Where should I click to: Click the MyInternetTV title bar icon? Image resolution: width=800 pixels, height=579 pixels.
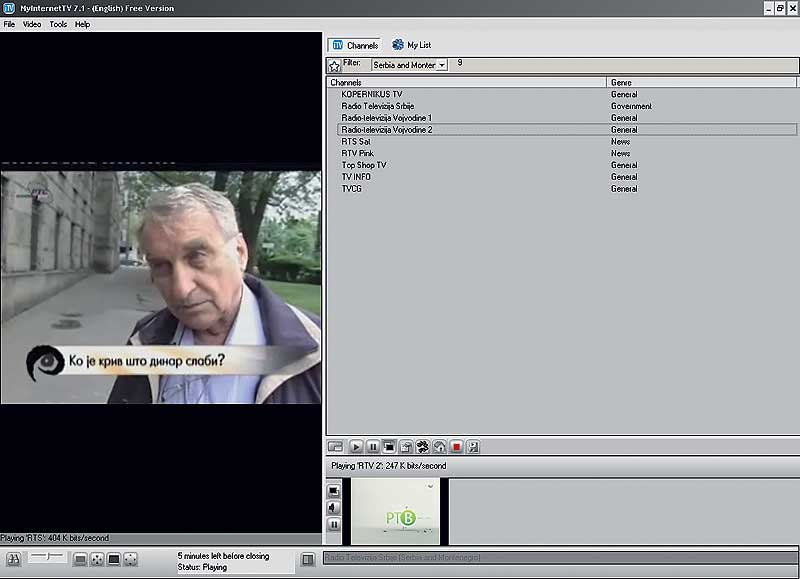[9, 8]
